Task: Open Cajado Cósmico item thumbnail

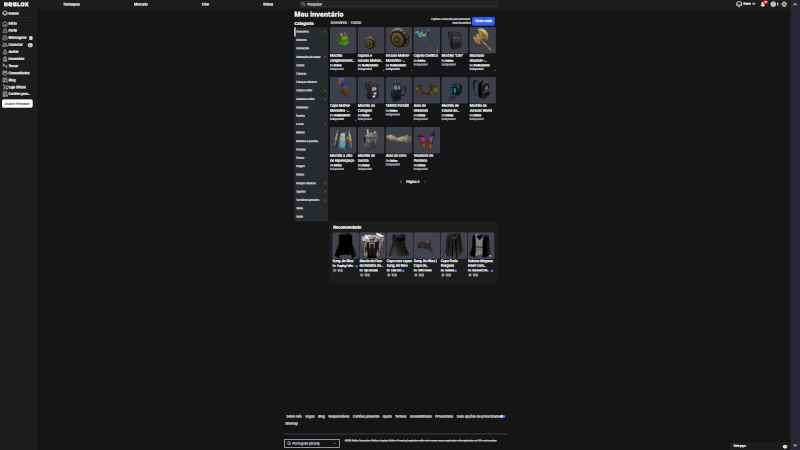Action: (427, 40)
